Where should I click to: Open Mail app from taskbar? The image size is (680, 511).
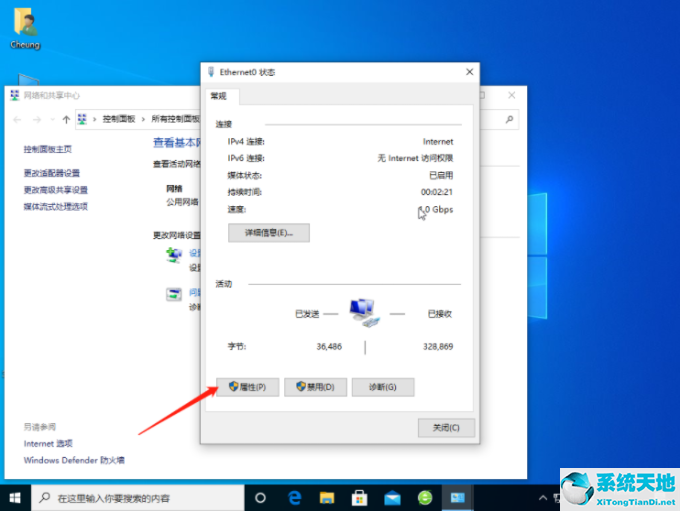click(x=392, y=498)
